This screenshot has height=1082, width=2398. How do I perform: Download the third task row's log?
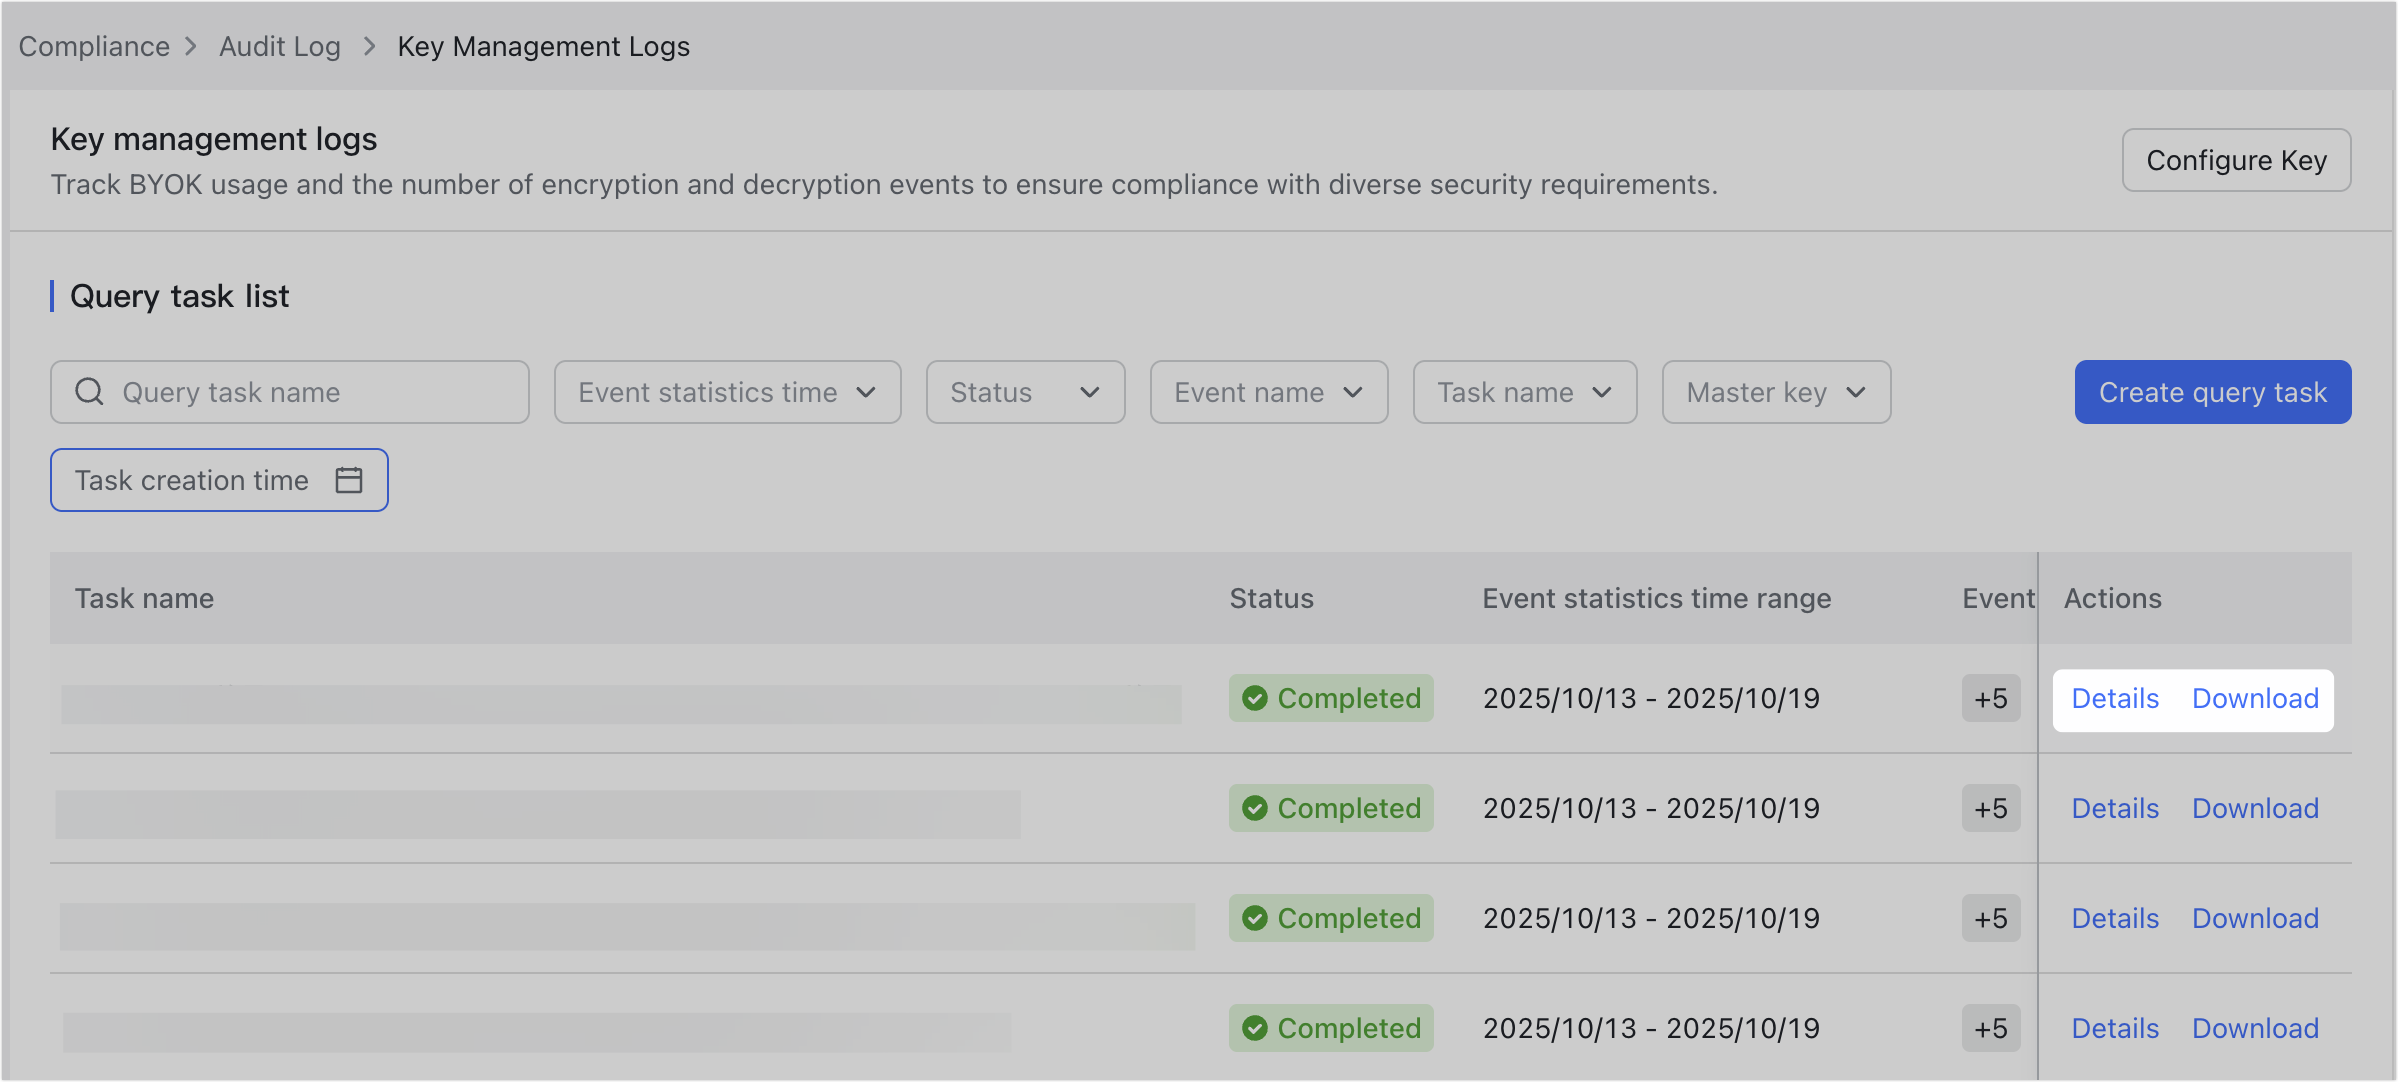point(2256,918)
